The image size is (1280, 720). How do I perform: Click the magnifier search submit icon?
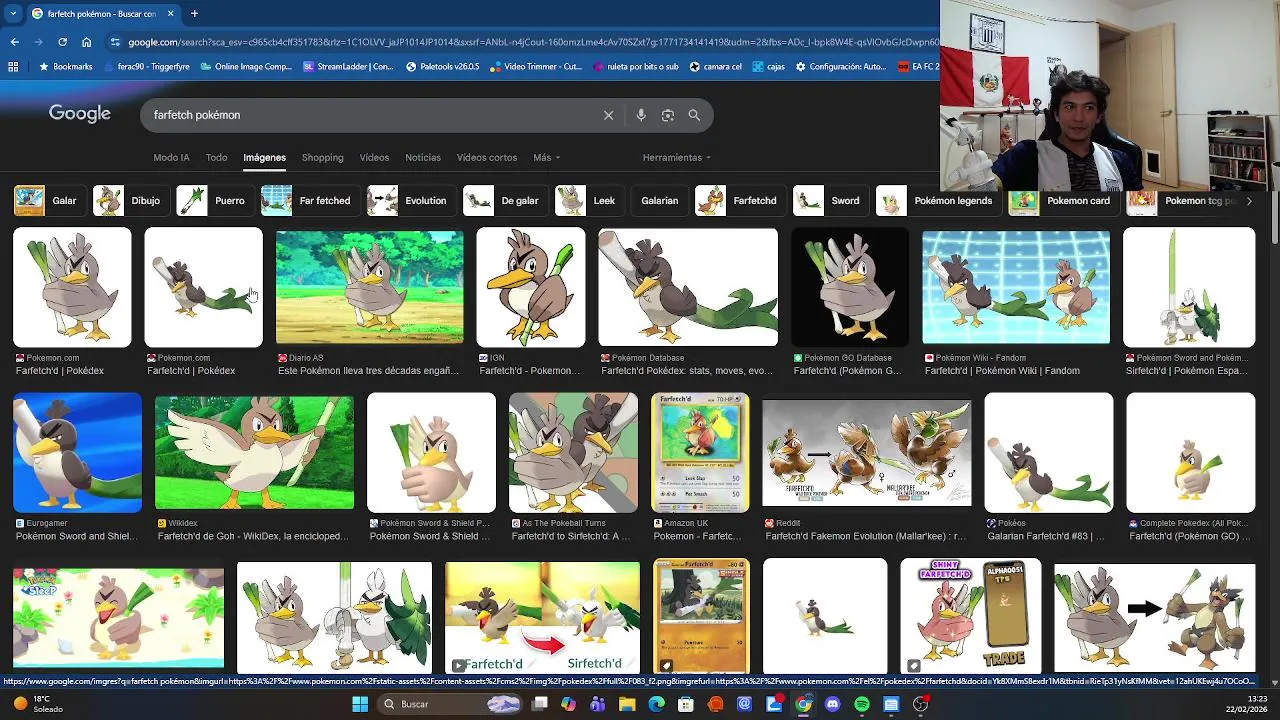(x=694, y=115)
